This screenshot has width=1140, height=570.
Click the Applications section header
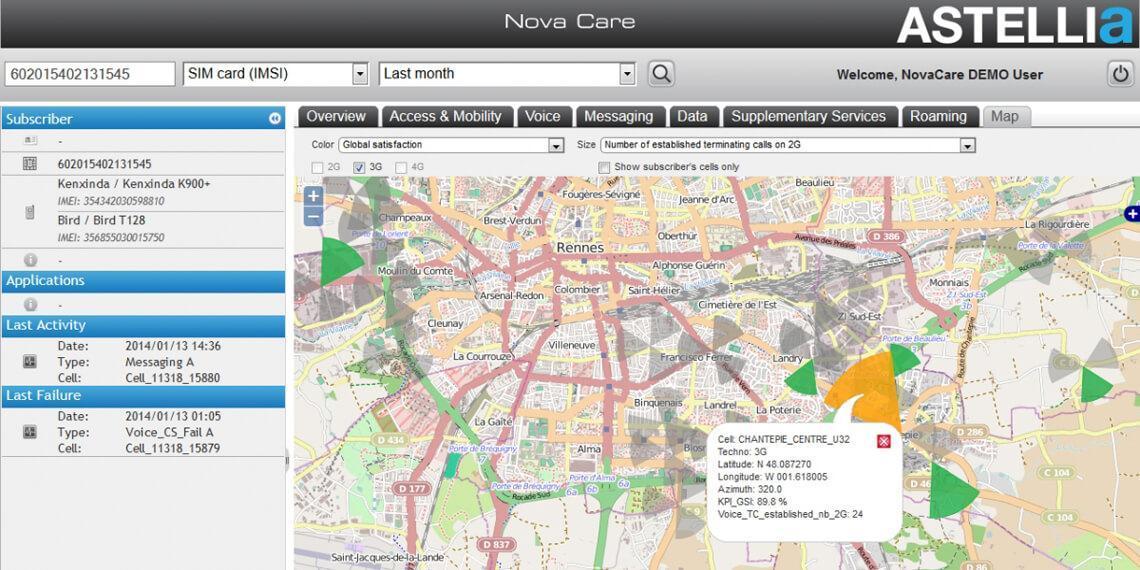pos(143,281)
